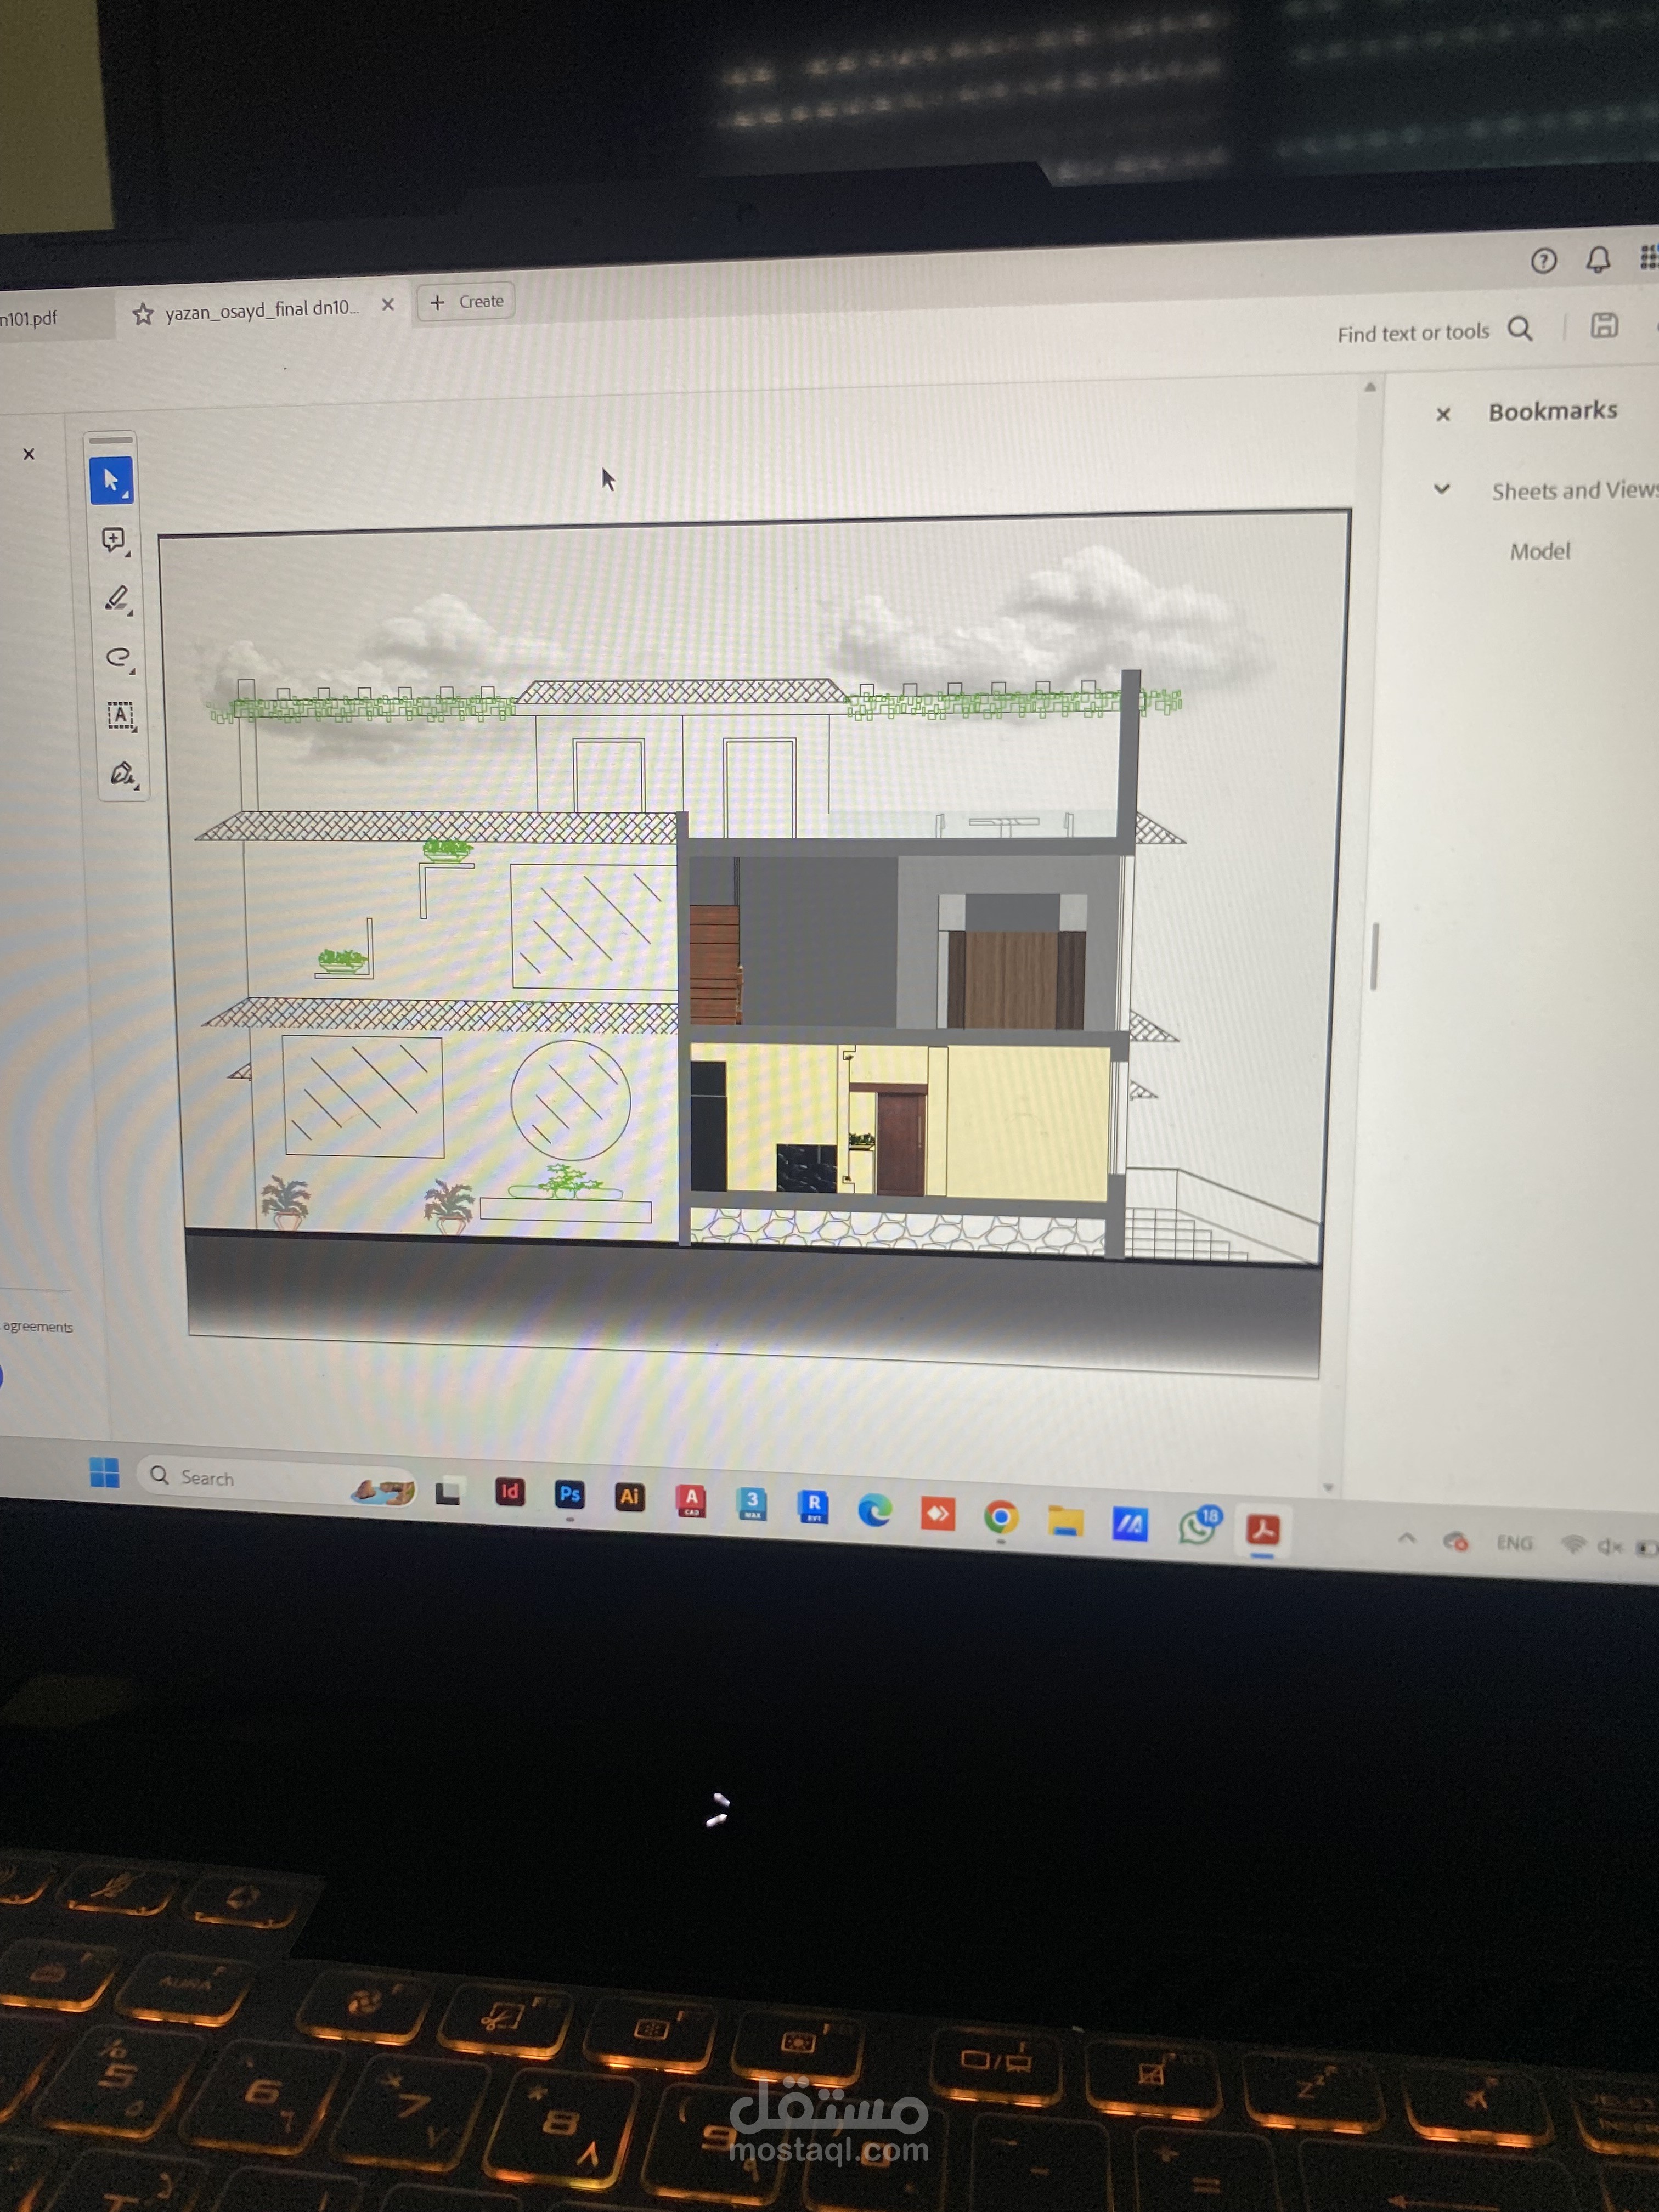Click the document scrollbar up arrow
Image resolution: width=1659 pixels, height=2212 pixels.
(1370, 387)
